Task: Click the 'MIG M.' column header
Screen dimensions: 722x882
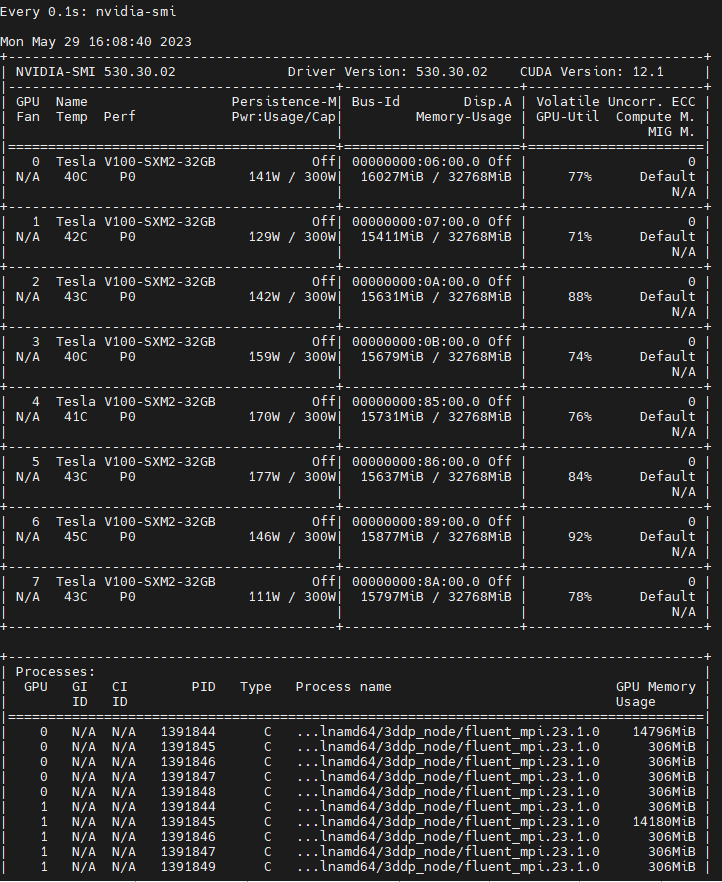Action: (671, 132)
